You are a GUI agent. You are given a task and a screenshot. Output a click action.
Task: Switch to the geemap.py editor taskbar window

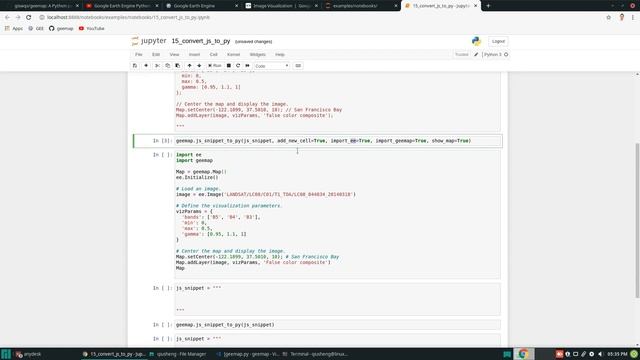247,354
